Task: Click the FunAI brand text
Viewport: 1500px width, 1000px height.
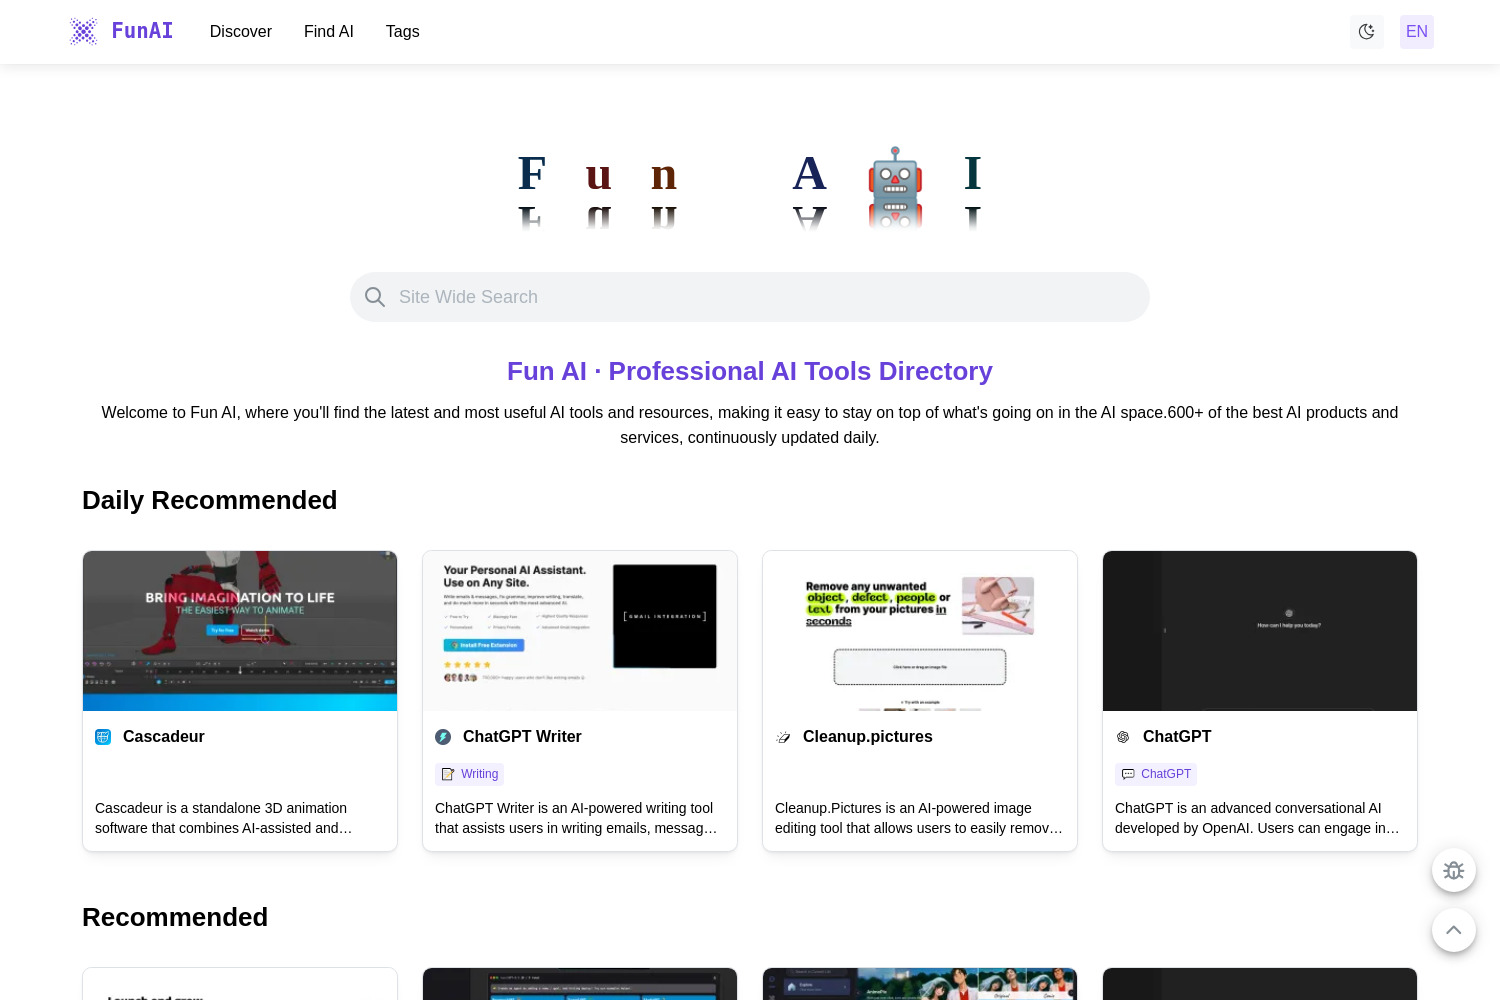Action: point(142,31)
